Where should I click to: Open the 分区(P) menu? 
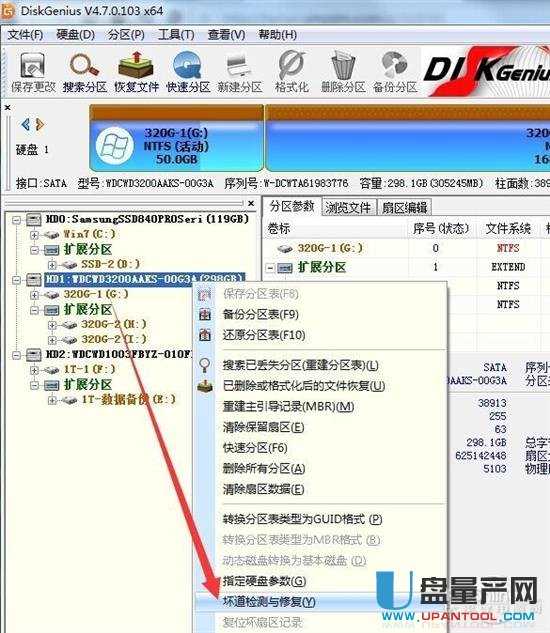coord(126,35)
